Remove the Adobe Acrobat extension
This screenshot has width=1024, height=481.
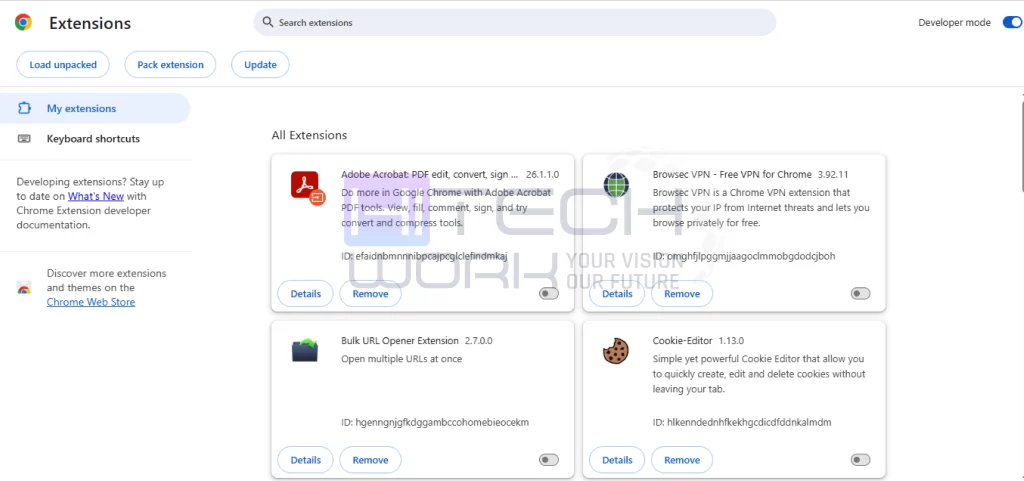(x=370, y=294)
